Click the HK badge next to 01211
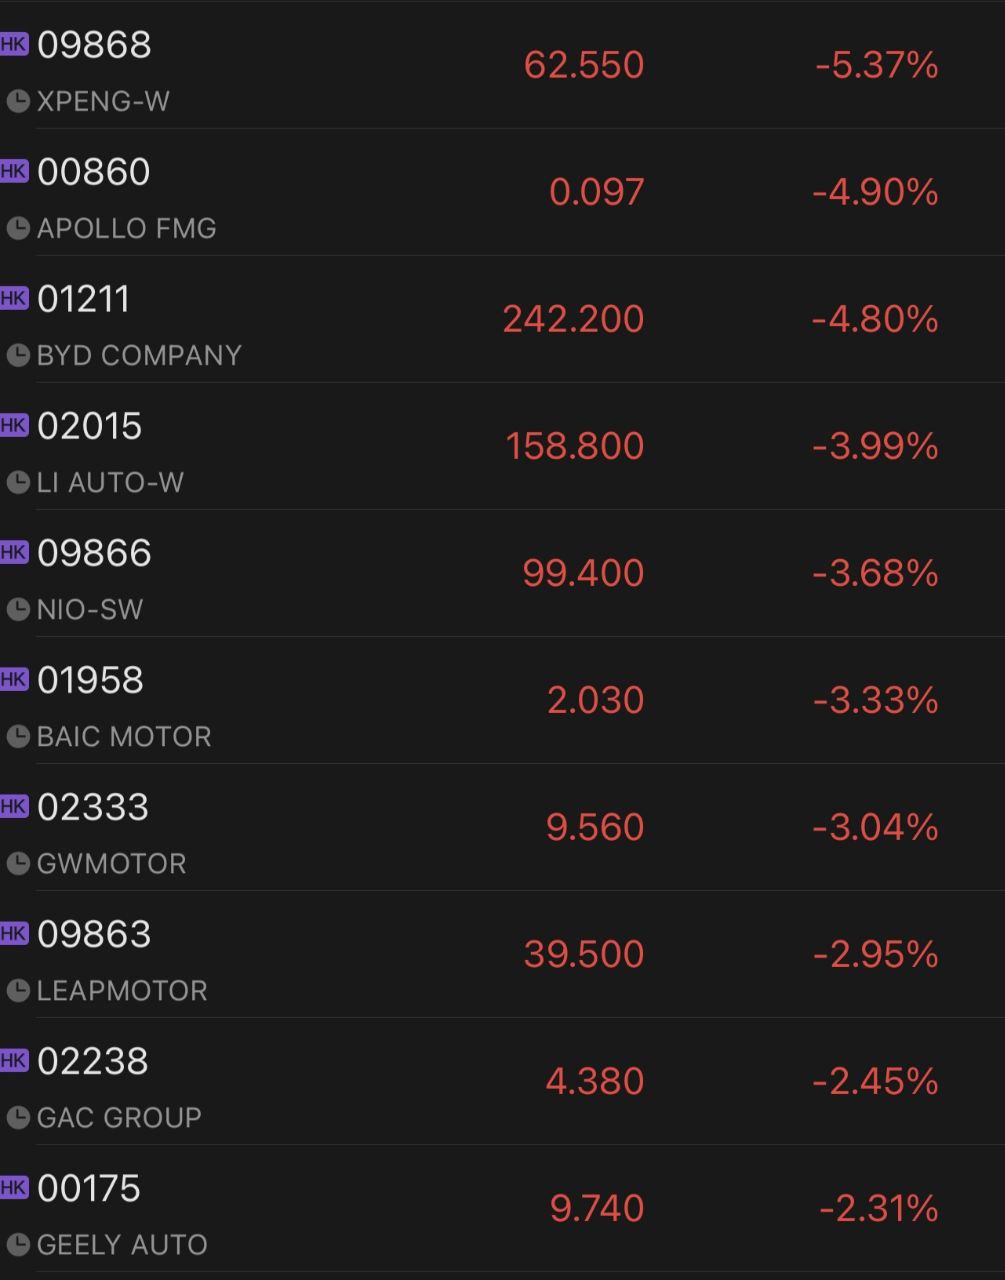This screenshot has height=1280, width=1005. (14, 298)
